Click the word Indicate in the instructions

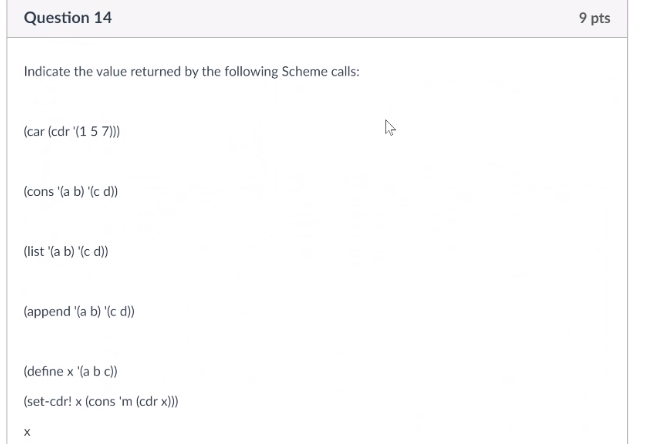[47, 71]
